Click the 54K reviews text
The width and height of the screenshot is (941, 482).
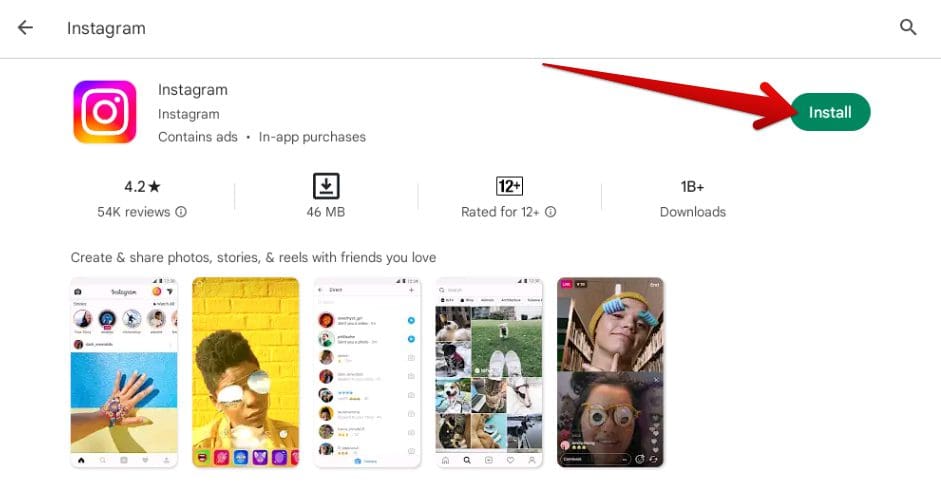point(134,212)
